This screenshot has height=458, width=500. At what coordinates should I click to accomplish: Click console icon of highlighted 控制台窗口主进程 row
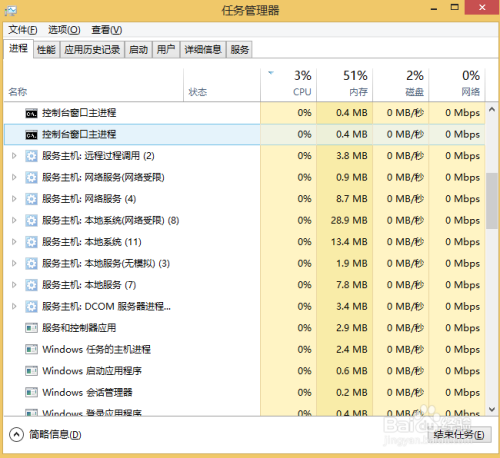click(x=31, y=135)
